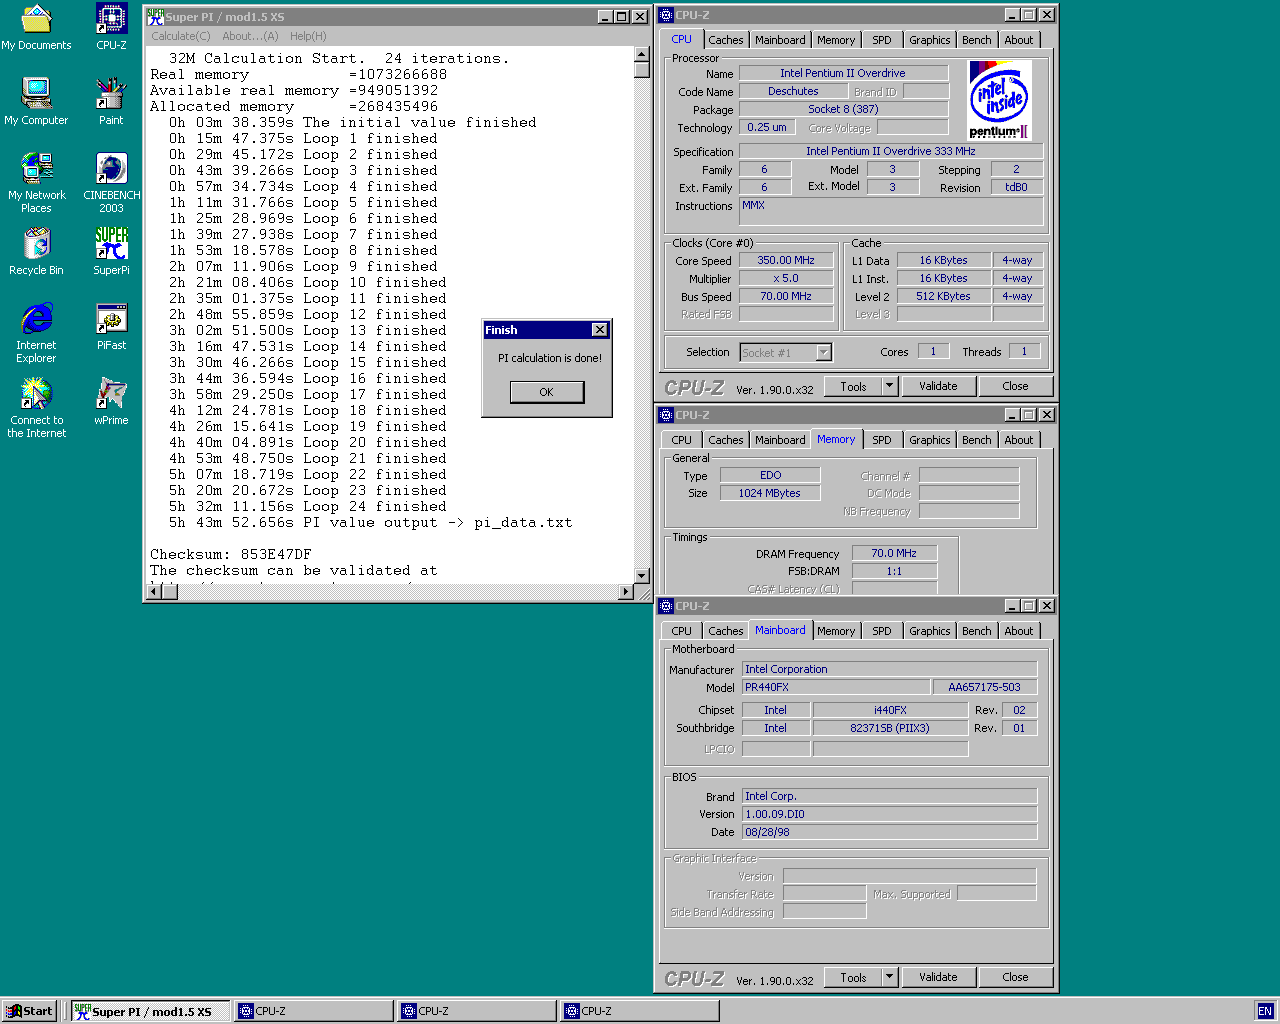
Task: Click the Super PI title bar icon
Action: tap(155, 16)
